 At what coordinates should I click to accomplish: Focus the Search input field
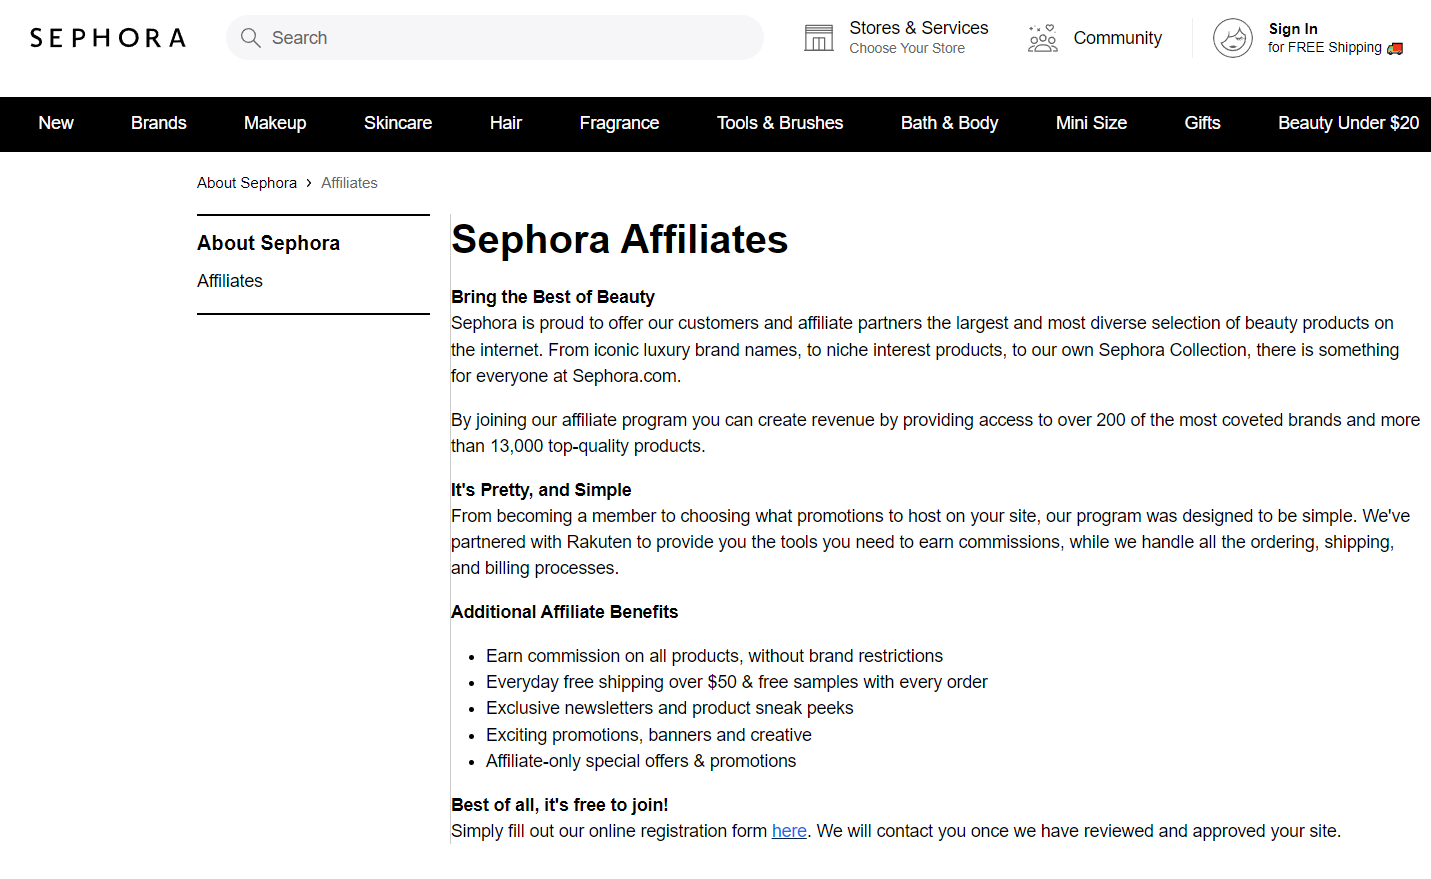pyautogui.click(x=495, y=38)
